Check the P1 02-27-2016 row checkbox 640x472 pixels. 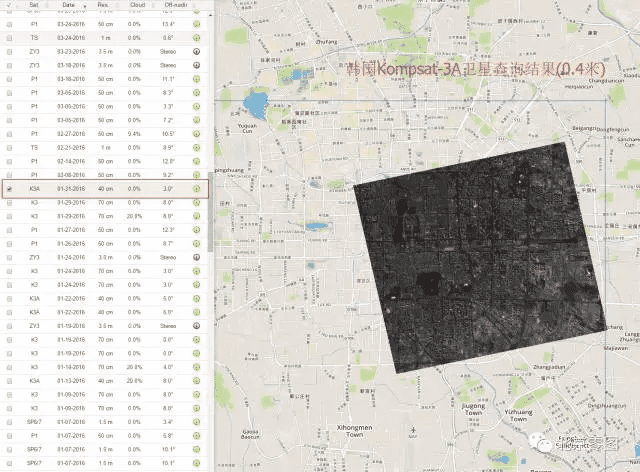[x=9, y=134]
